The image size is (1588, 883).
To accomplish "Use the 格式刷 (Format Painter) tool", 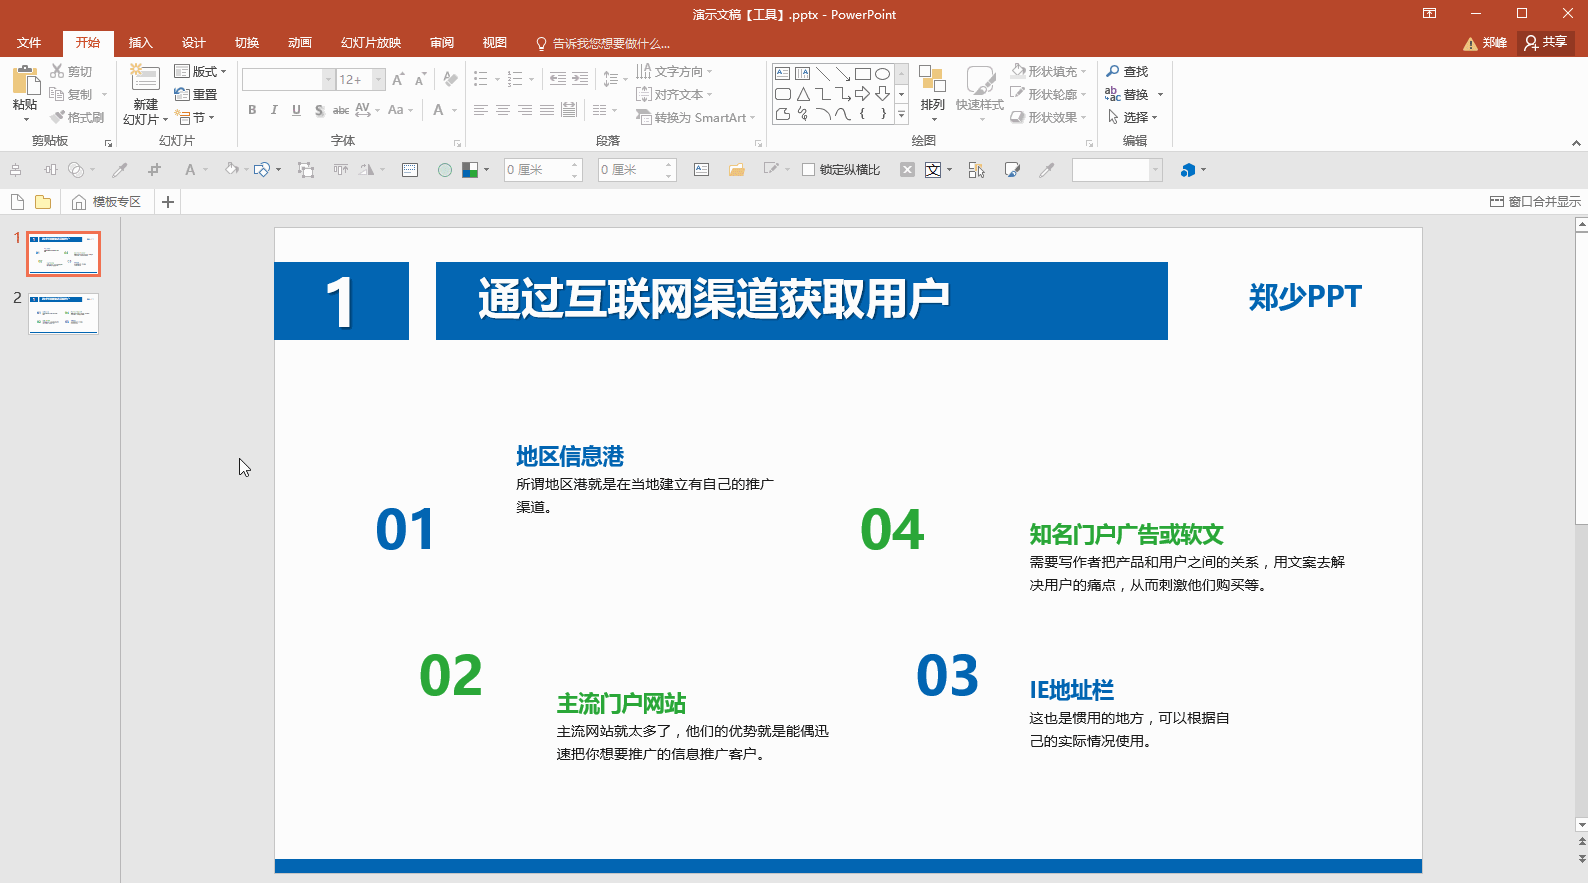I will click(78, 117).
